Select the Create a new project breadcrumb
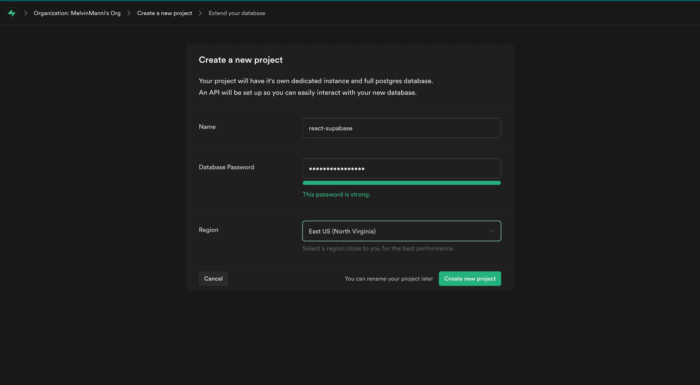 165,13
